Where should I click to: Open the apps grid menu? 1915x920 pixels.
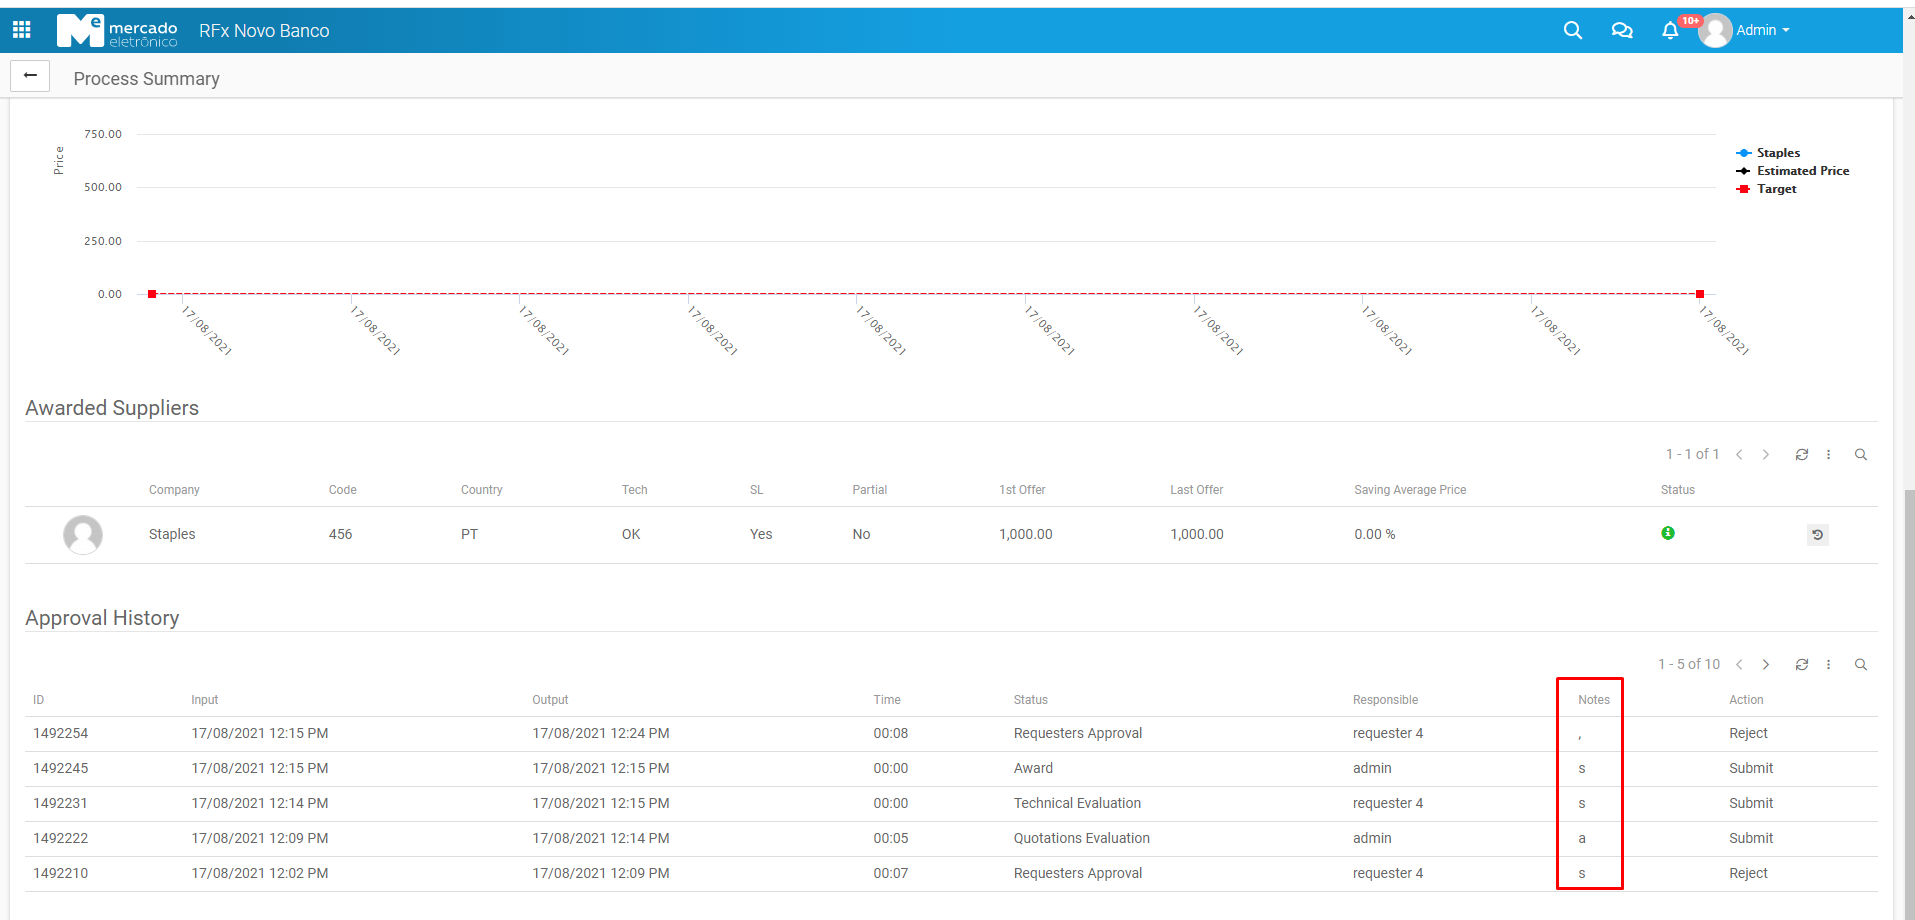(x=21, y=30)
